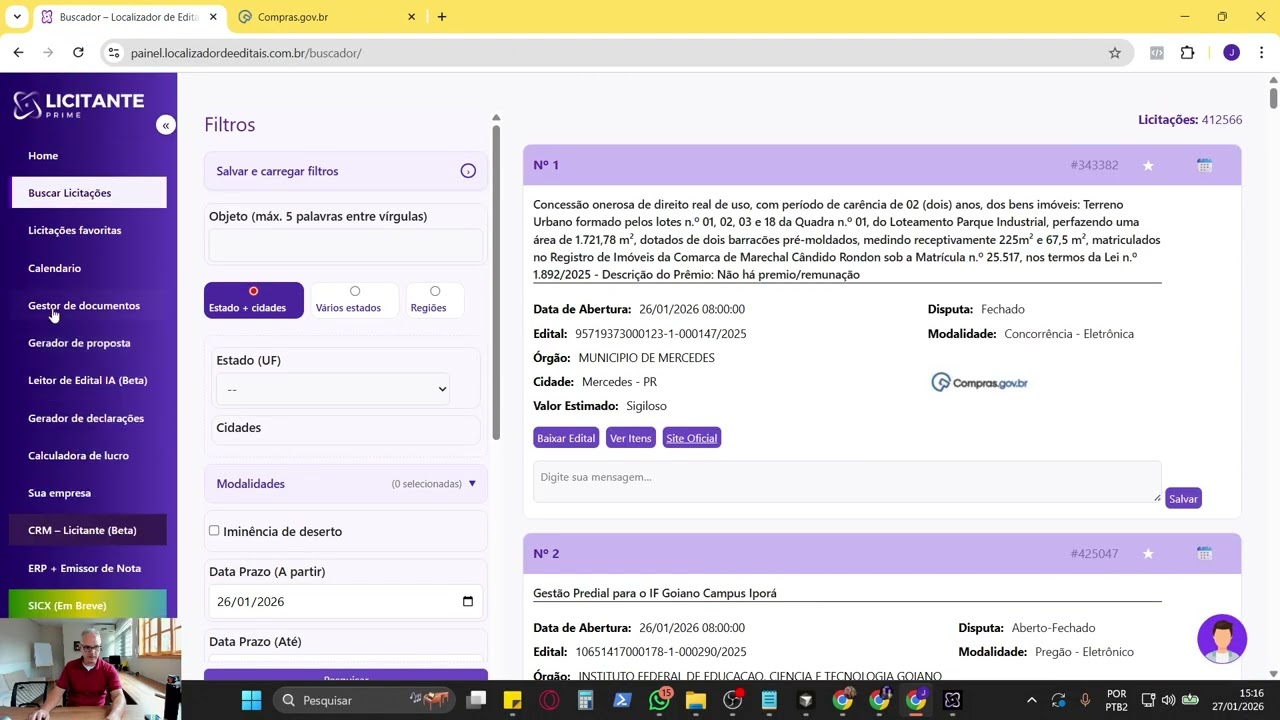Click Baixar Edital for licitação Nº 1
1280x720 pixels.
point(566,438)
